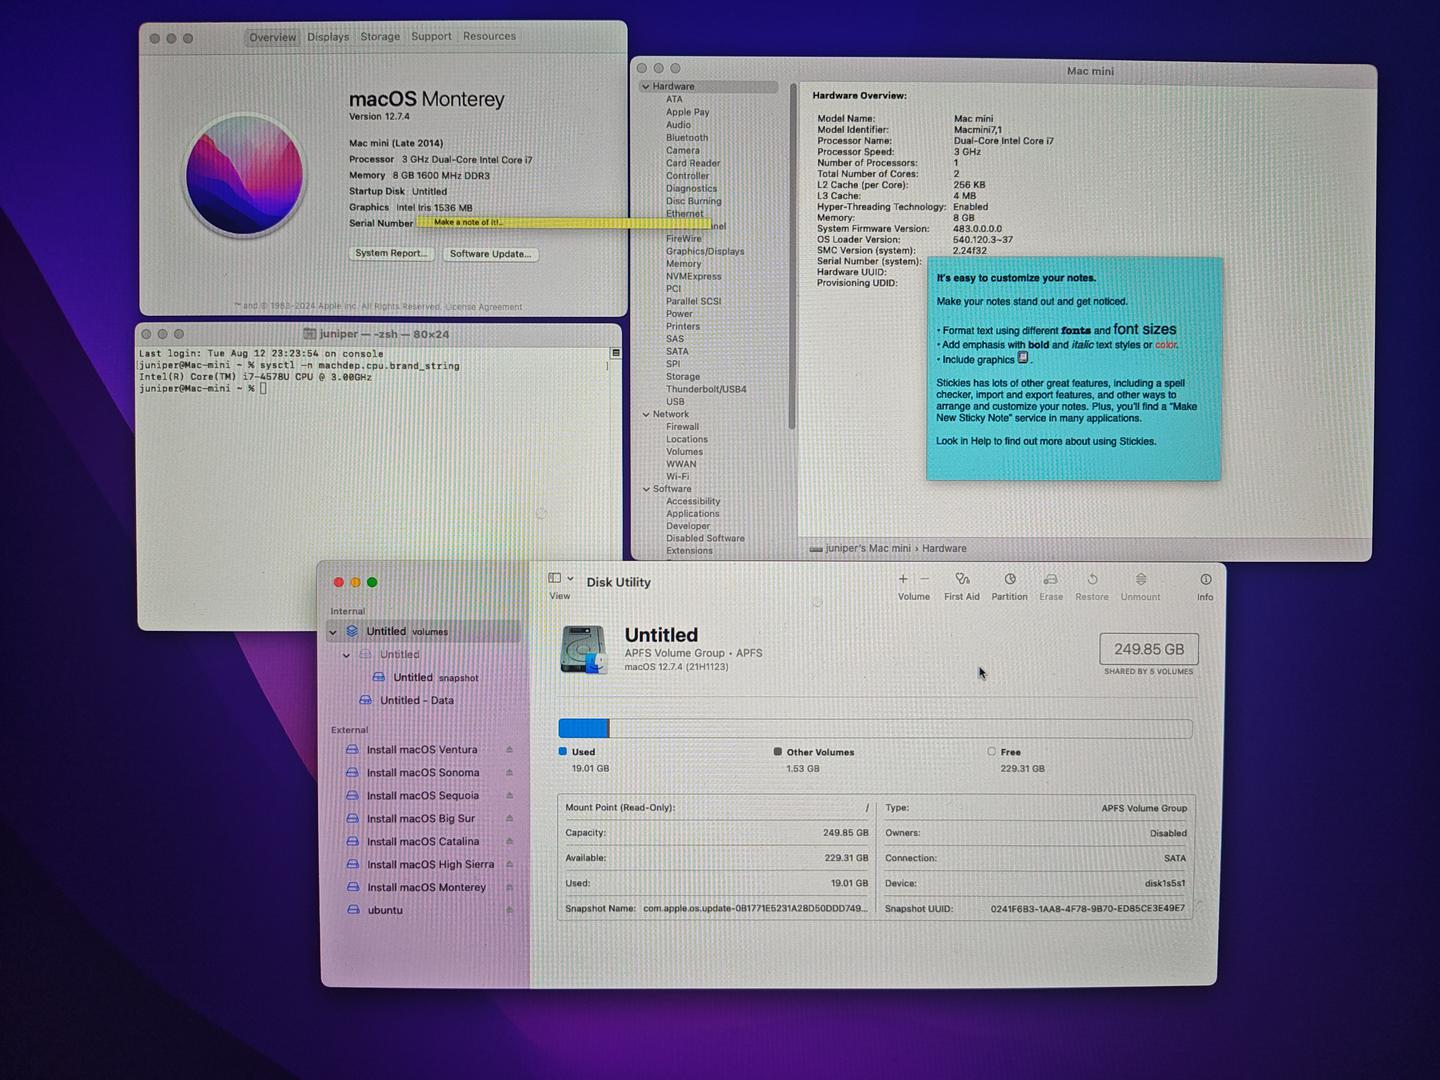Eject Install macOS Monterey volume
The height and width of the screenshot is (1080, 1440).
pos(509,888)
